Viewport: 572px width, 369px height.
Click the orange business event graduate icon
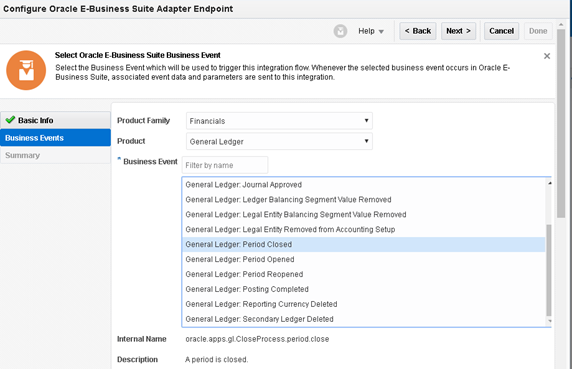26,70
